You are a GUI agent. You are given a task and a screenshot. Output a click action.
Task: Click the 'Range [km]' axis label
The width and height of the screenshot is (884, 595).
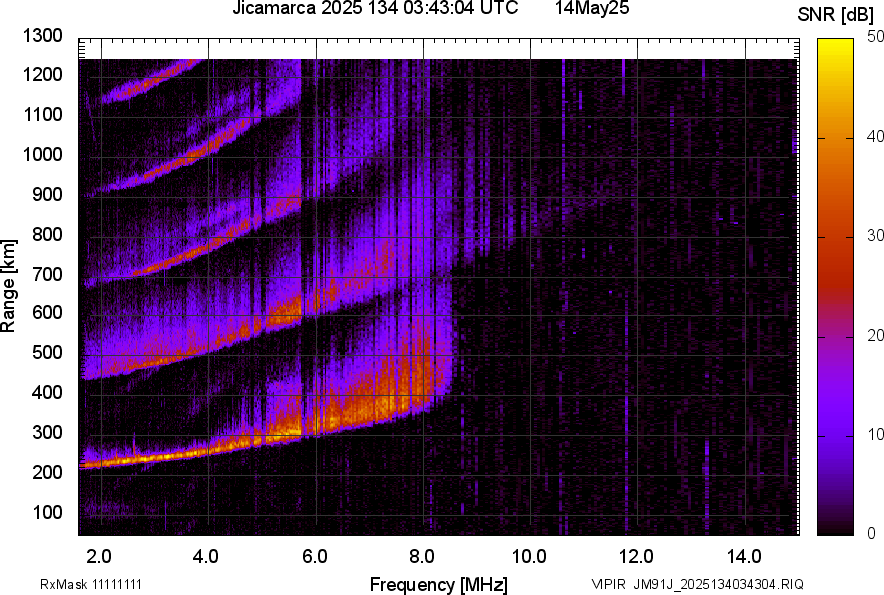(8, 286)
